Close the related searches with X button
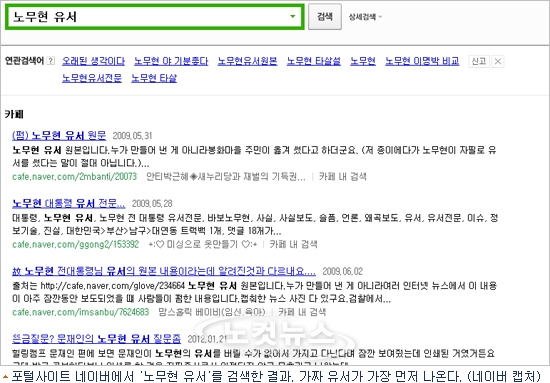The image size is (550, 383). point(497,61)
